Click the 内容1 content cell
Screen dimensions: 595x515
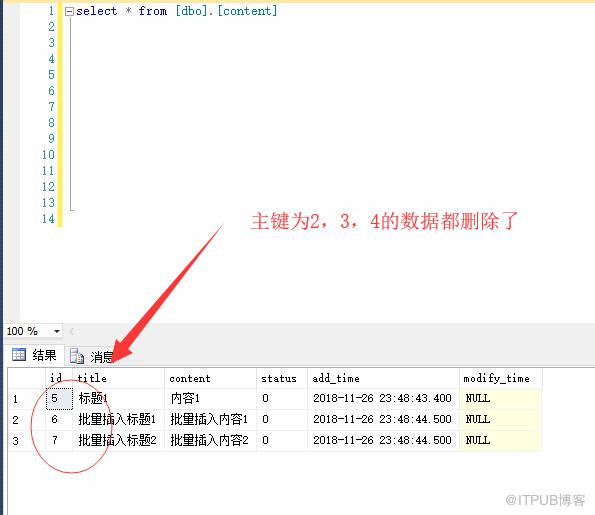coord(211,398)
